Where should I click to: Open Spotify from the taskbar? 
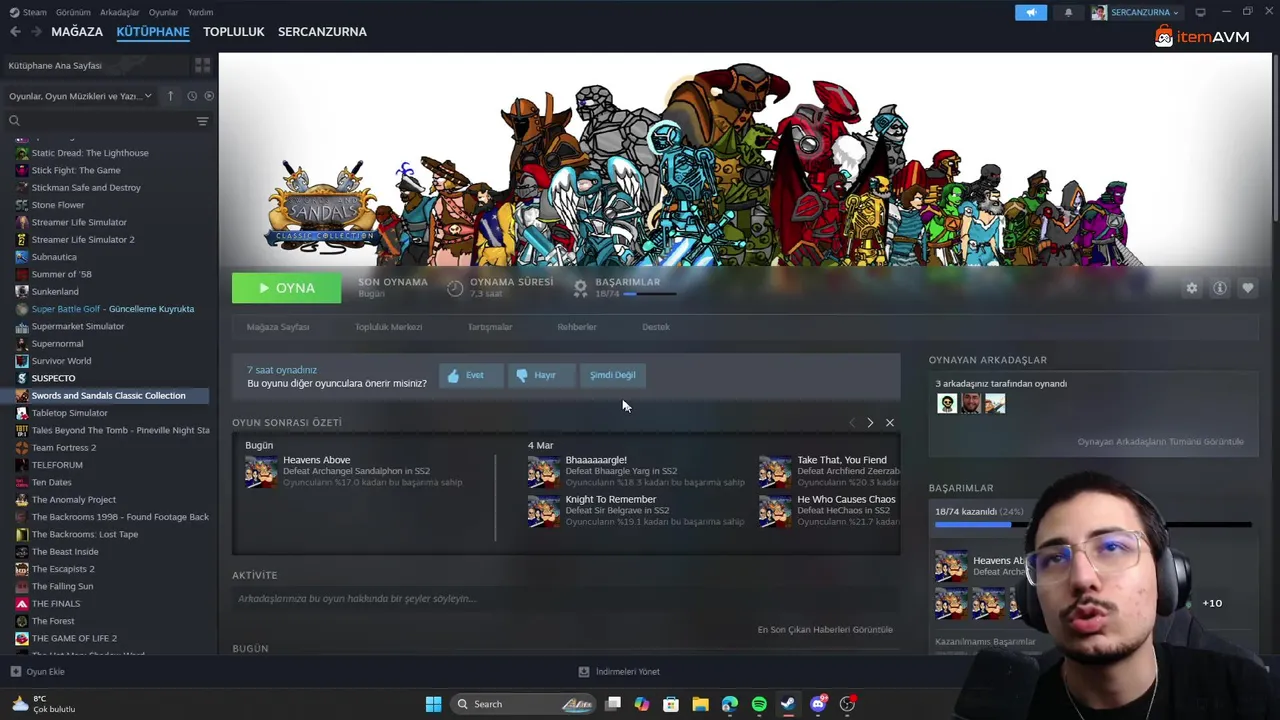(759, 704)
